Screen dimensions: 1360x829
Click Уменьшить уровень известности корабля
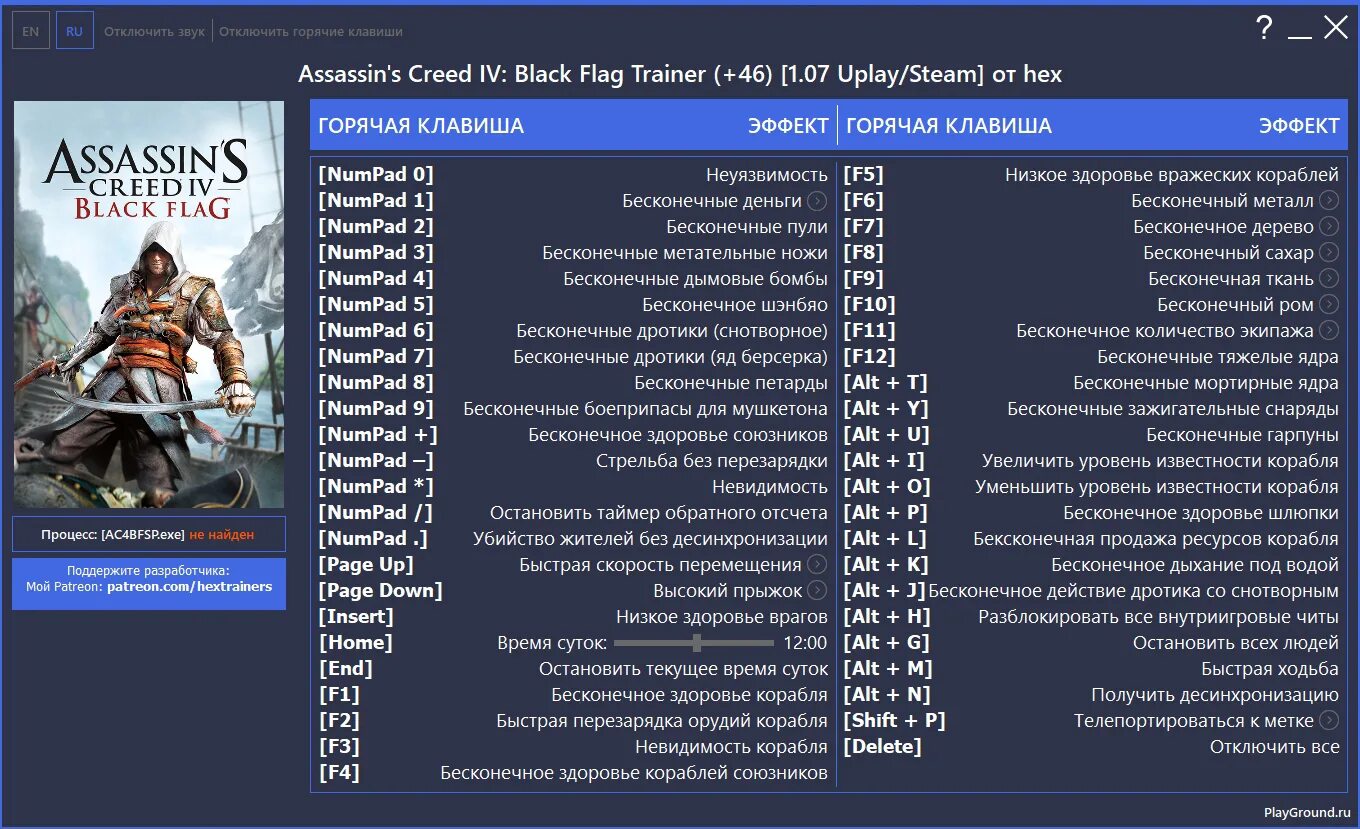click(x=1157, y=487)
